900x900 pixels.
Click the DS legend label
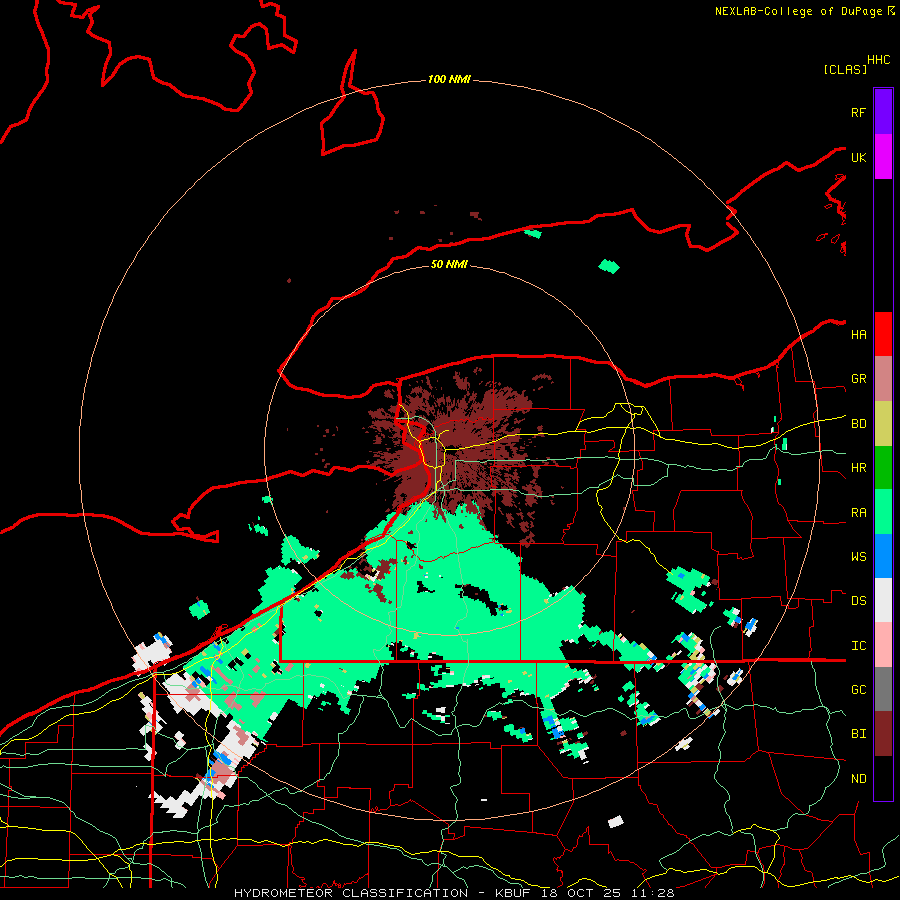(x=858, y=601)
